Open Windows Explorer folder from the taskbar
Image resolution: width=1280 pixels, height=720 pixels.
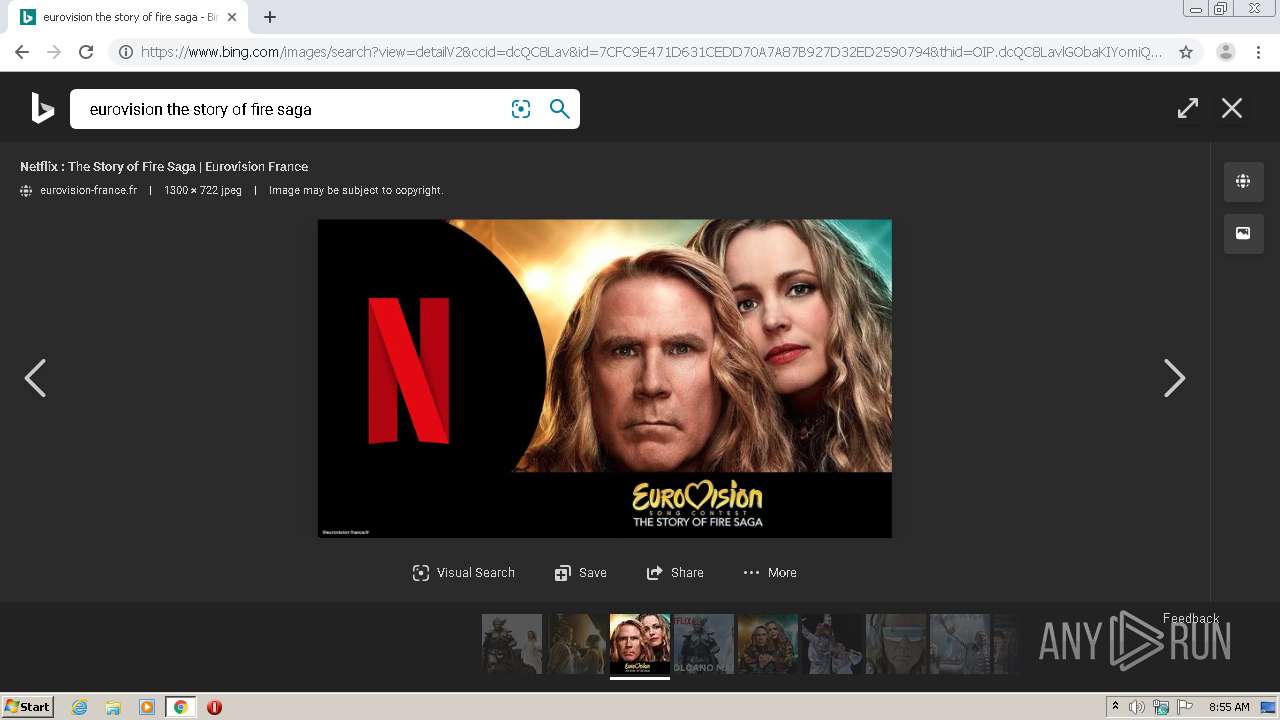pos(113,707)
